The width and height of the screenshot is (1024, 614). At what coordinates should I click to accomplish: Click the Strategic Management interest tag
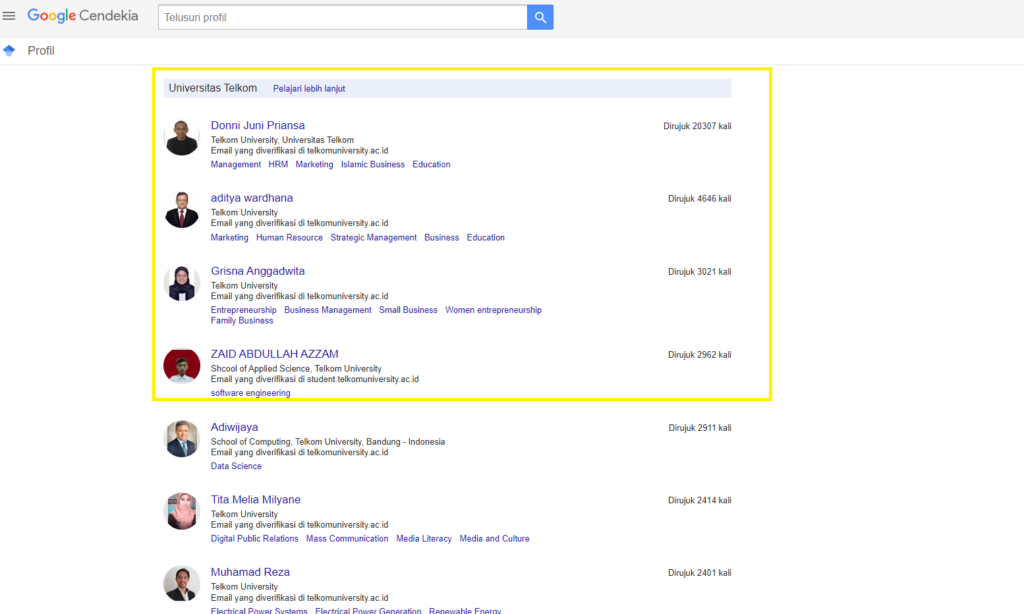pos(373,238)
